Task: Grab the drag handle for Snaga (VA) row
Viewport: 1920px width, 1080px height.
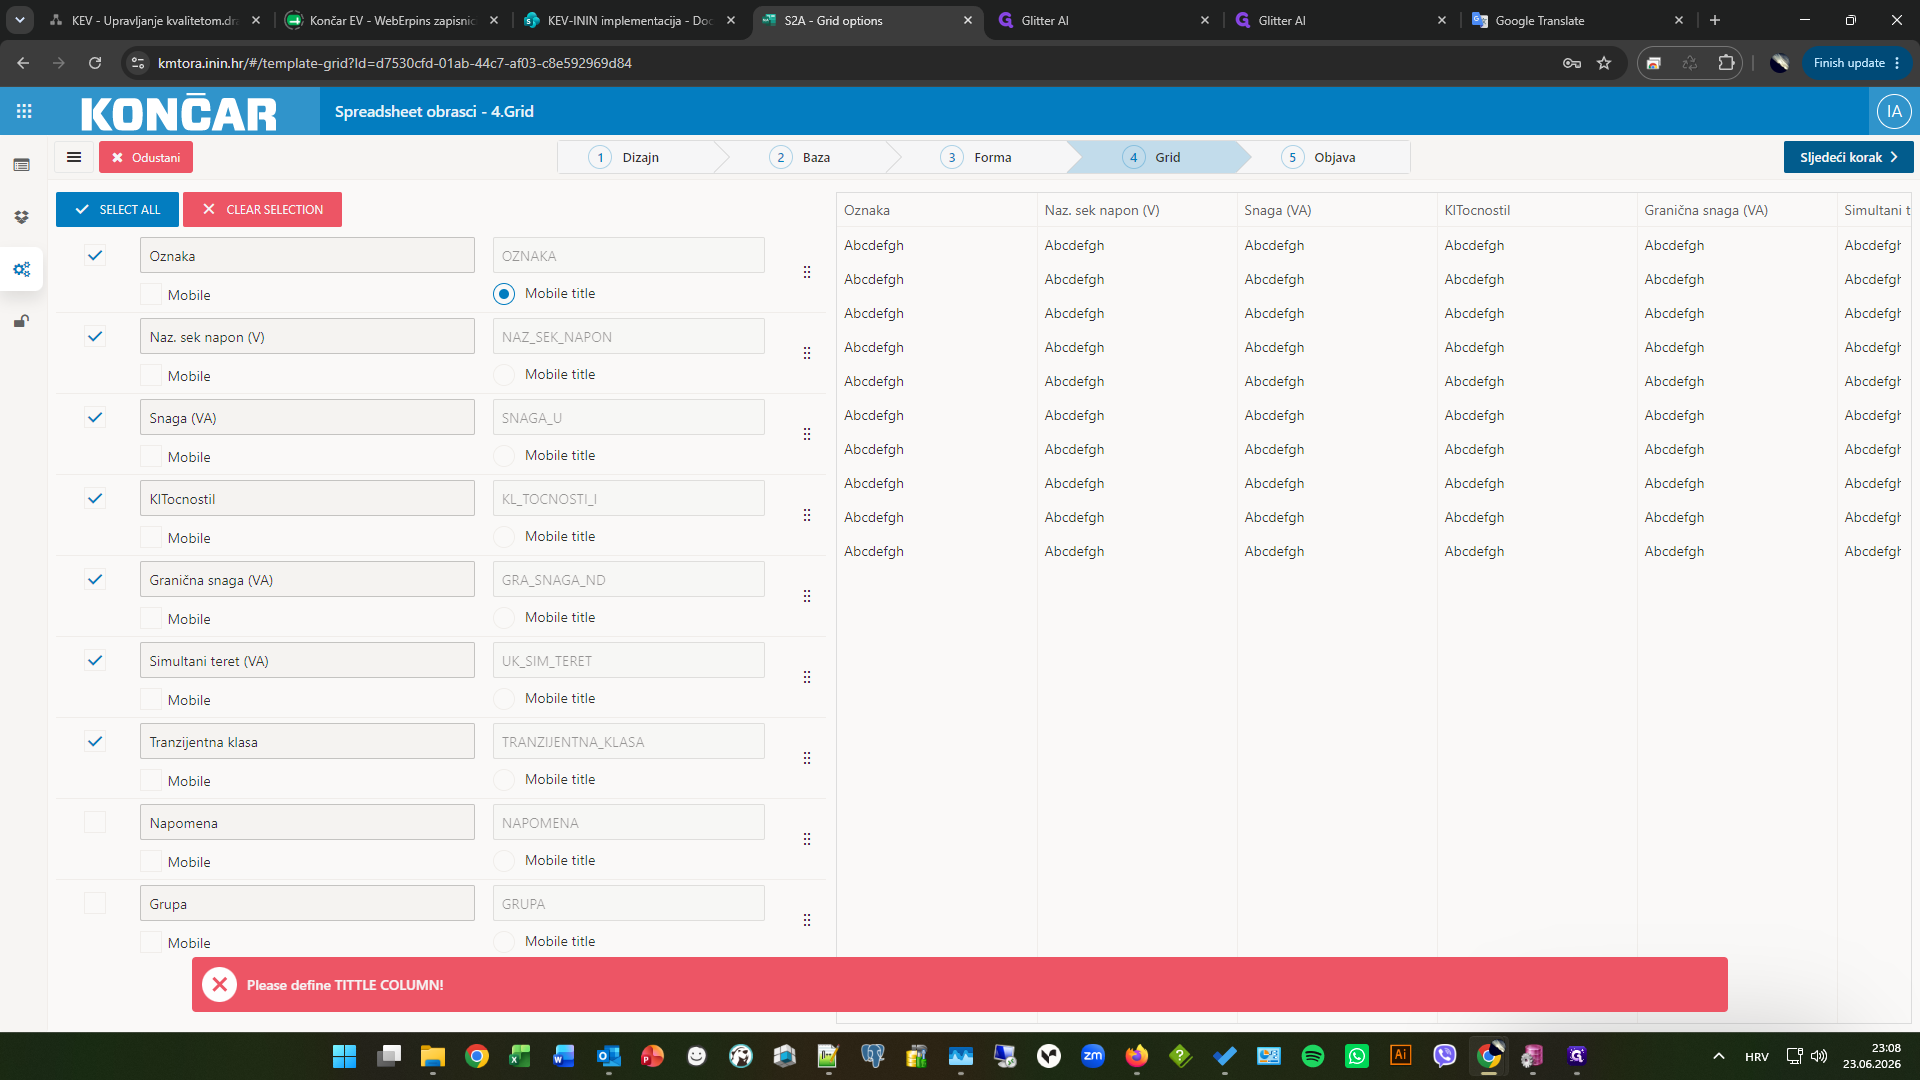Action: 807,434
